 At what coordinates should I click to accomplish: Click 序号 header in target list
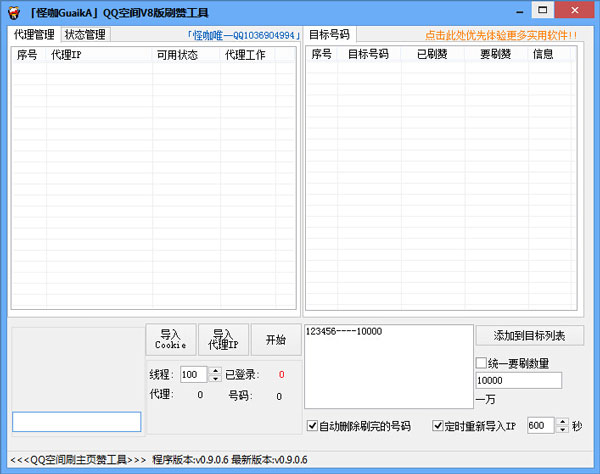pyautogui.click(x=322, y=54)
